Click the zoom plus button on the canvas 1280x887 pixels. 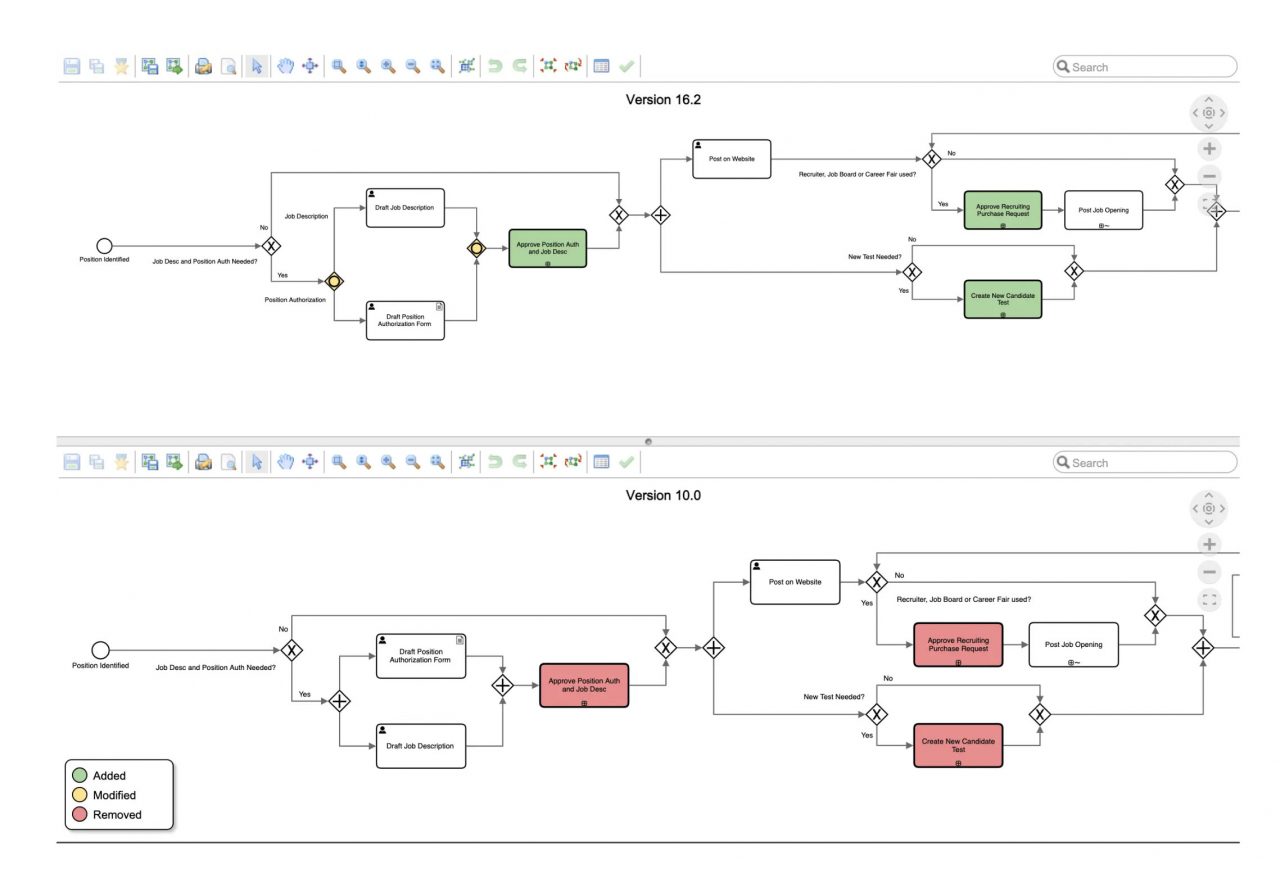(x=1208, y=148)
